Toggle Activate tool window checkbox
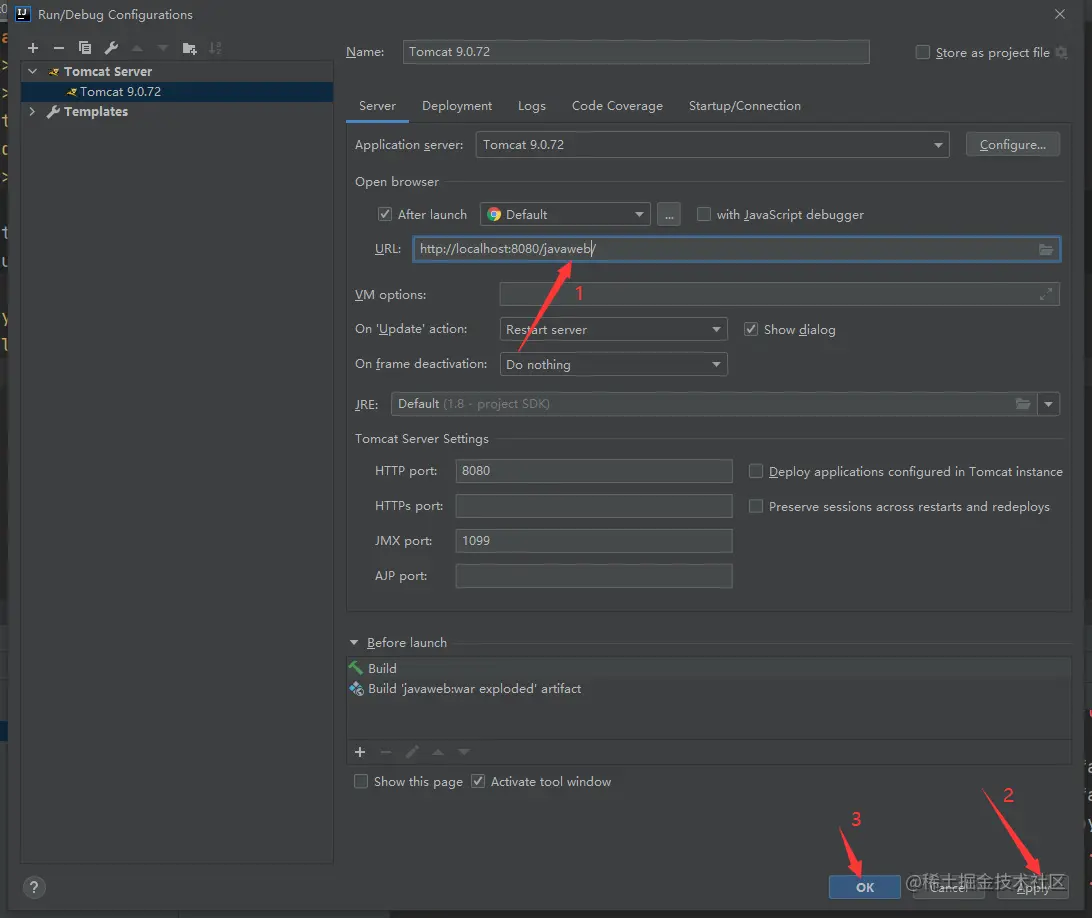1092x918 pixels. (478, 781)
